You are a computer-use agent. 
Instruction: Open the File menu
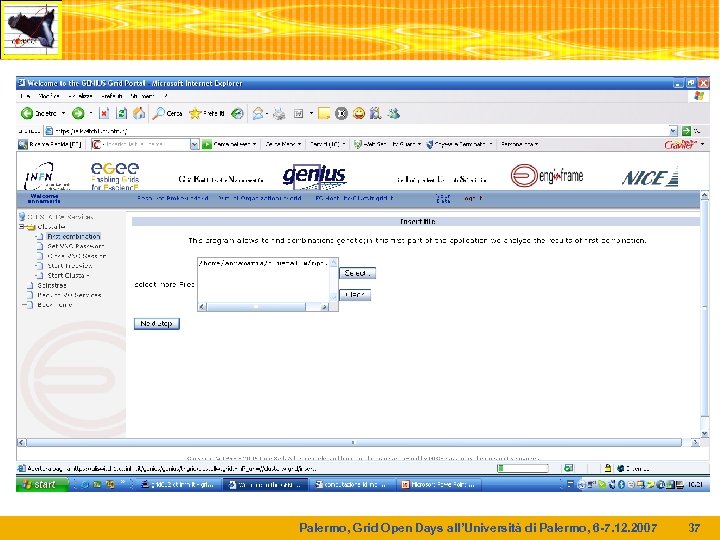point(25,96)
